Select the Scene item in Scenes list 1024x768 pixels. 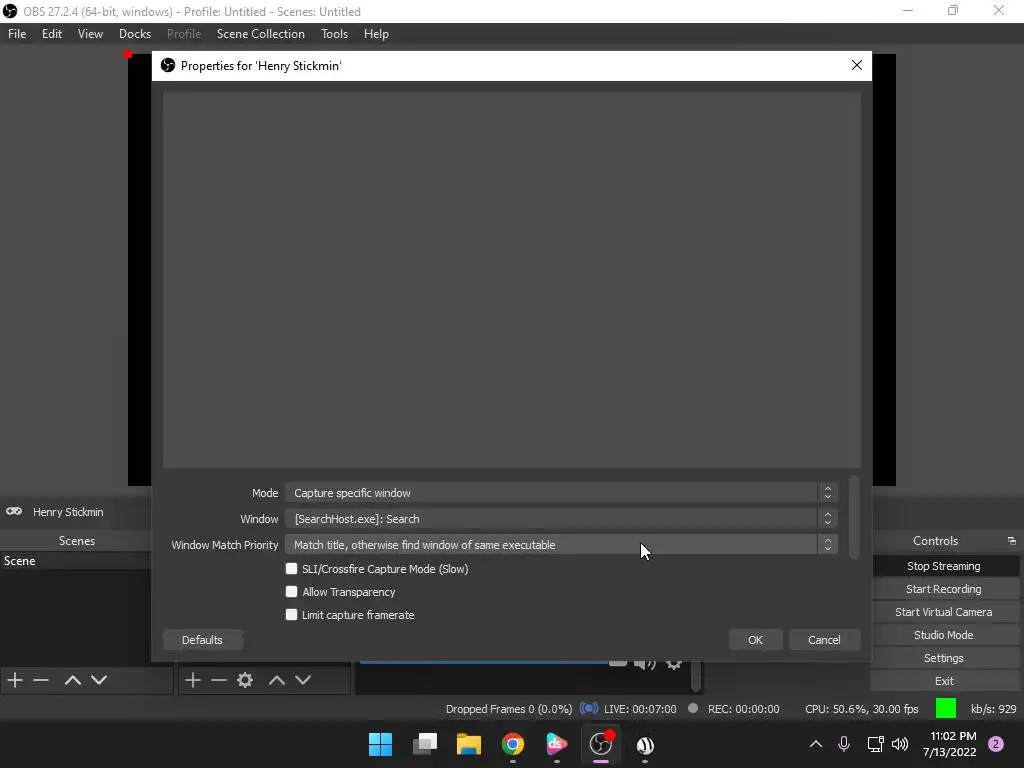coord(76,561)
